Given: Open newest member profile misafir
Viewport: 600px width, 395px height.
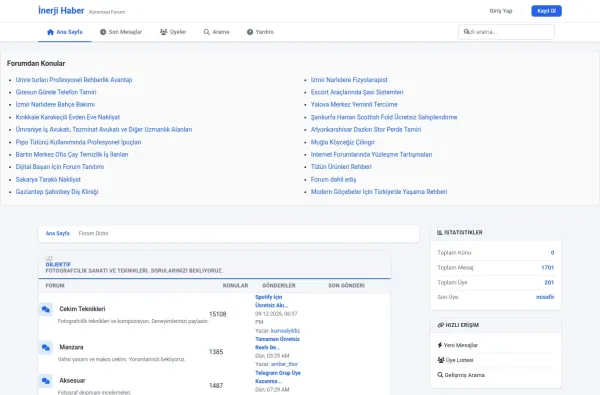Looking at the screenshot, I should [x=545, y=297].
